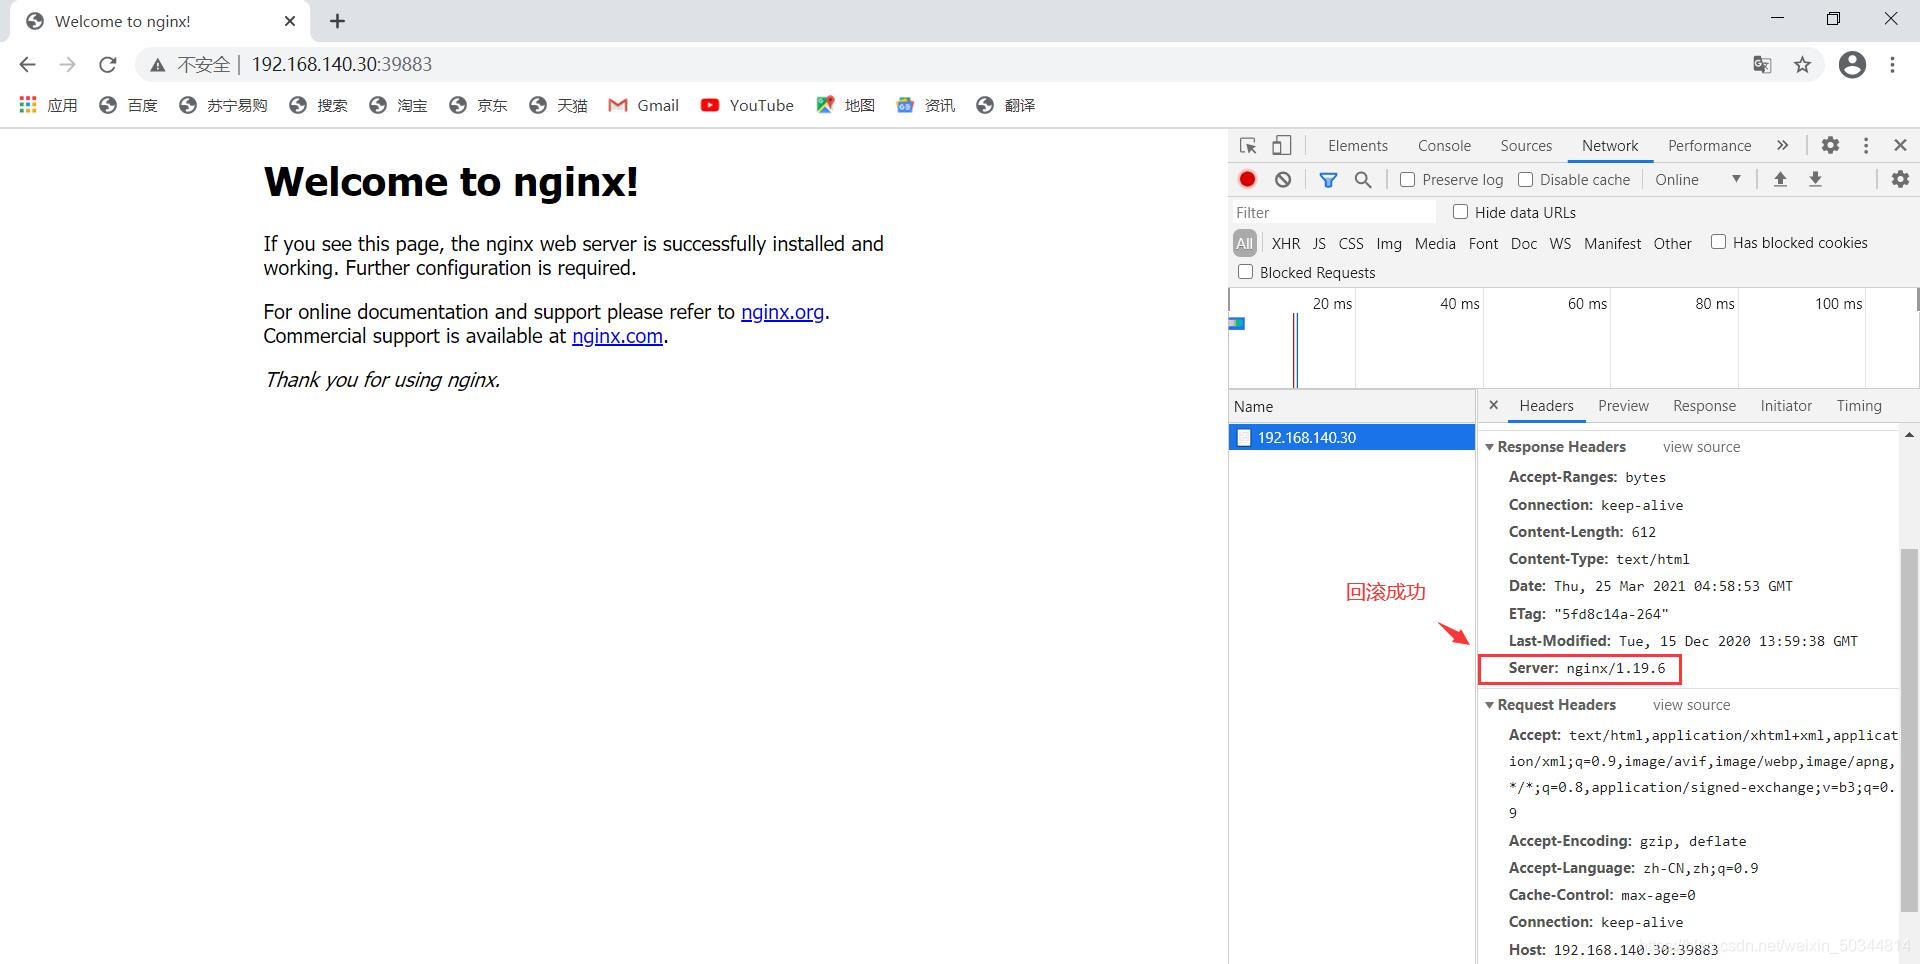Open the Apps (应用) bookmark shortcut

(48, 105)
